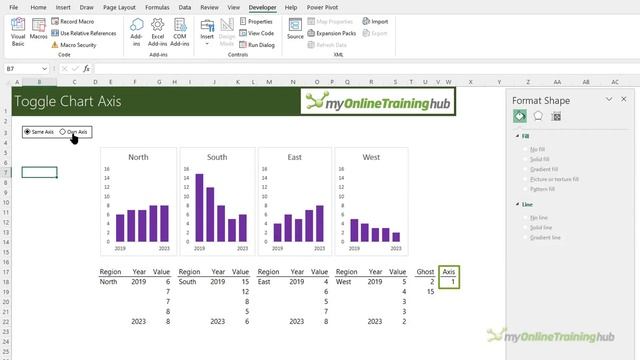Image resolution: width=640 pixels, height=360 pixels.
Task: Open XML Expansion Packs
Action: coord(332,33)
